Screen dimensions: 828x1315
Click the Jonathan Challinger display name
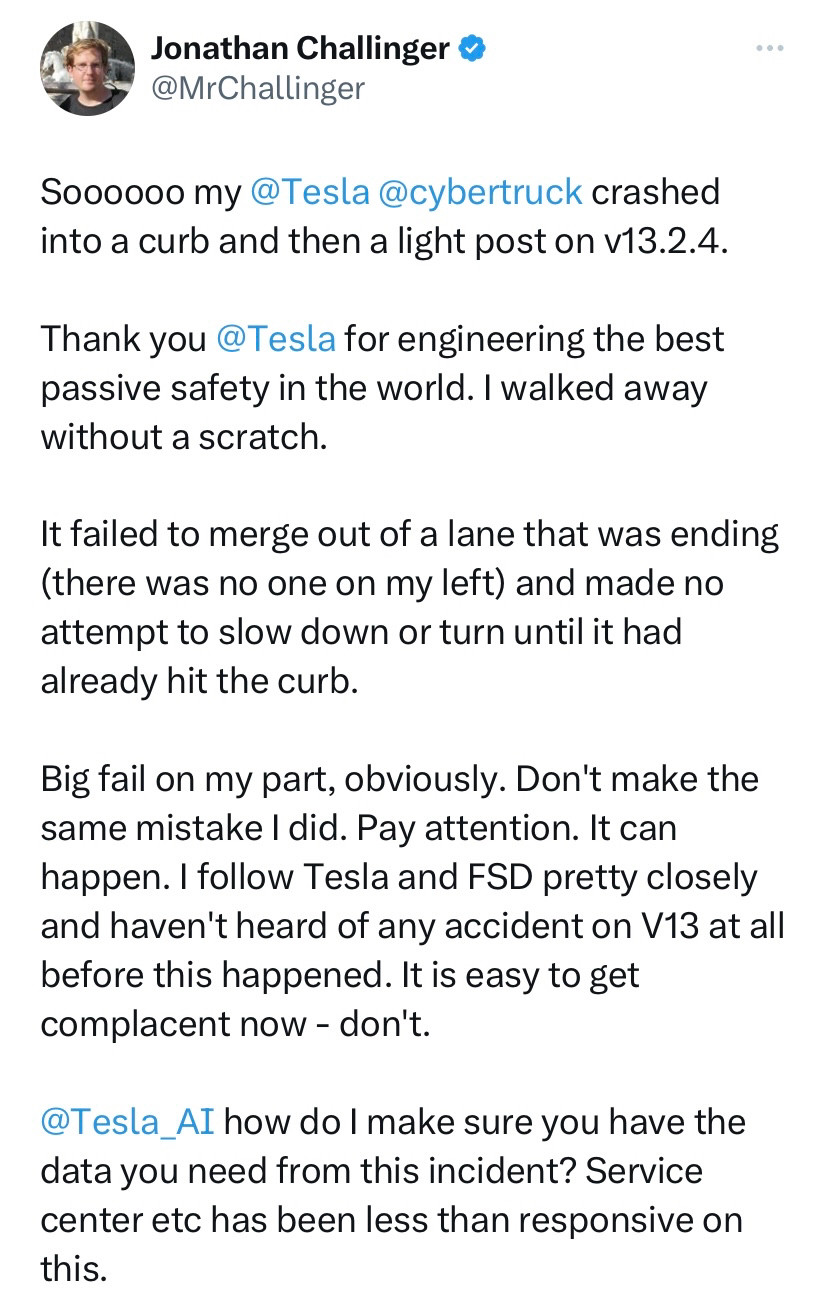click(x=300, y=46)
